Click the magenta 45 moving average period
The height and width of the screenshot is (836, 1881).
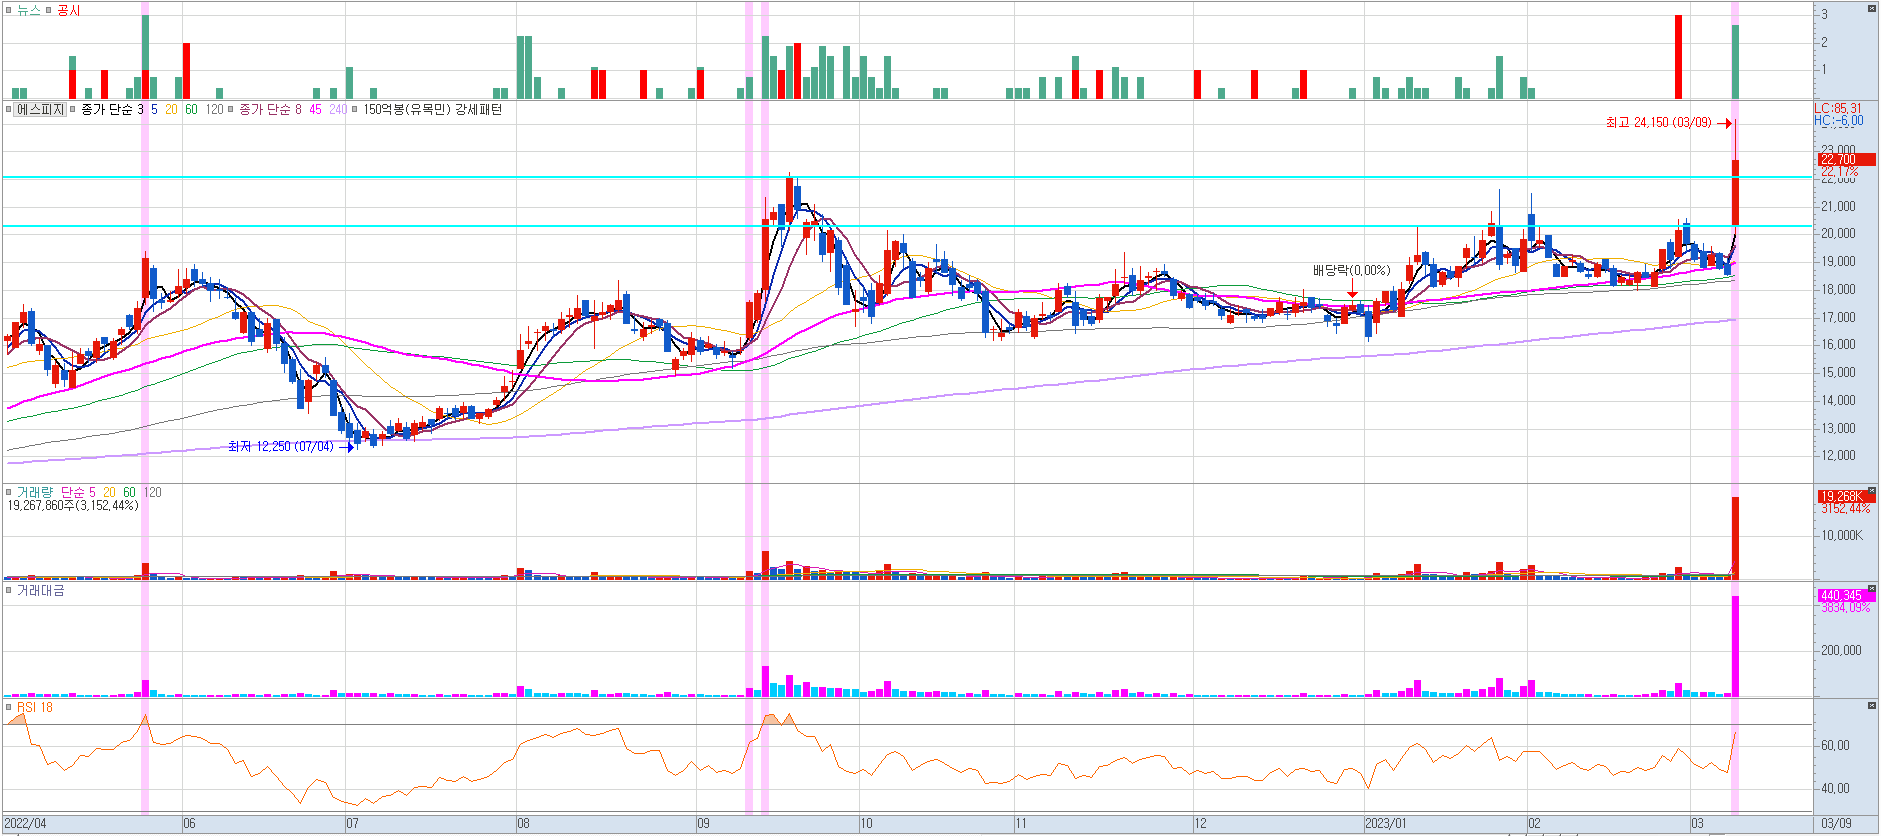tap(315, 110)
